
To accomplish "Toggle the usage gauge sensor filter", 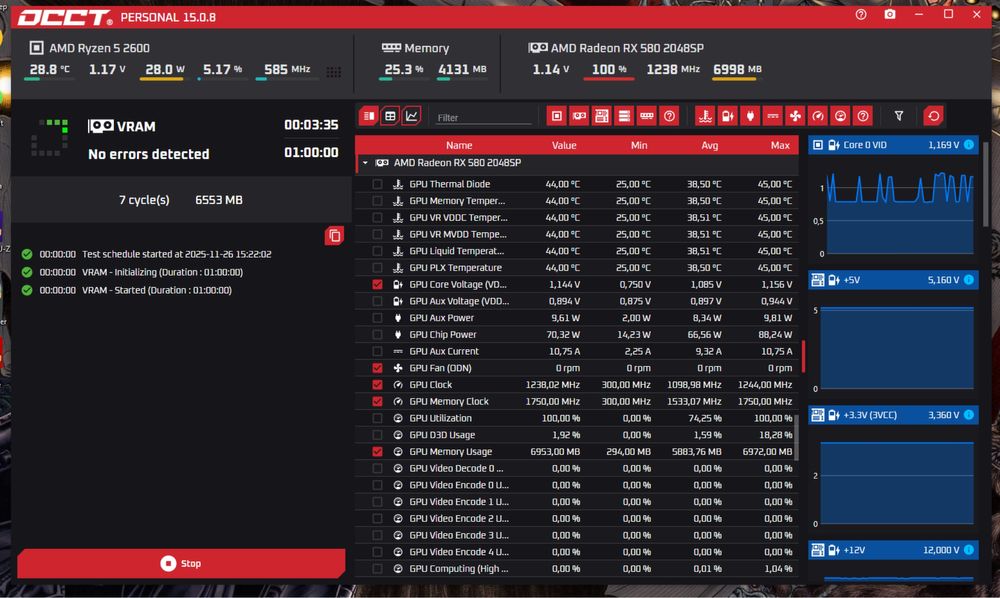I will [x=840, y=116].
